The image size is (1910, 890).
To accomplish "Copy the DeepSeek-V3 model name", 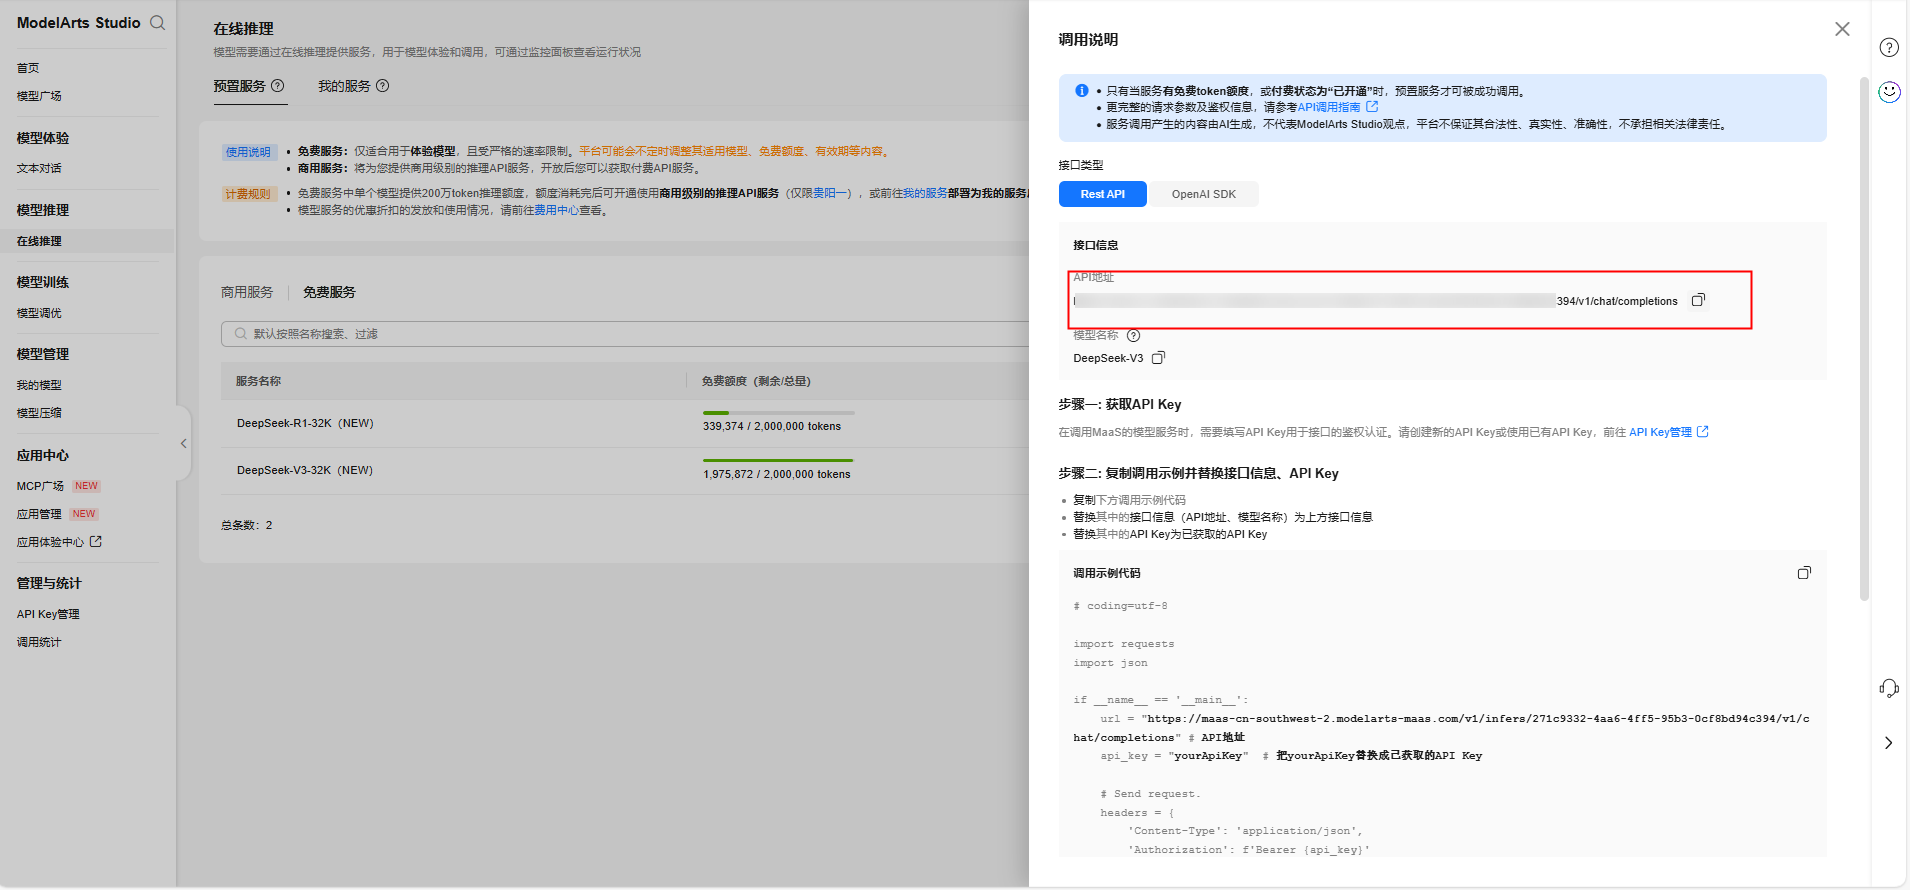I will click(x=1158, y=358).
